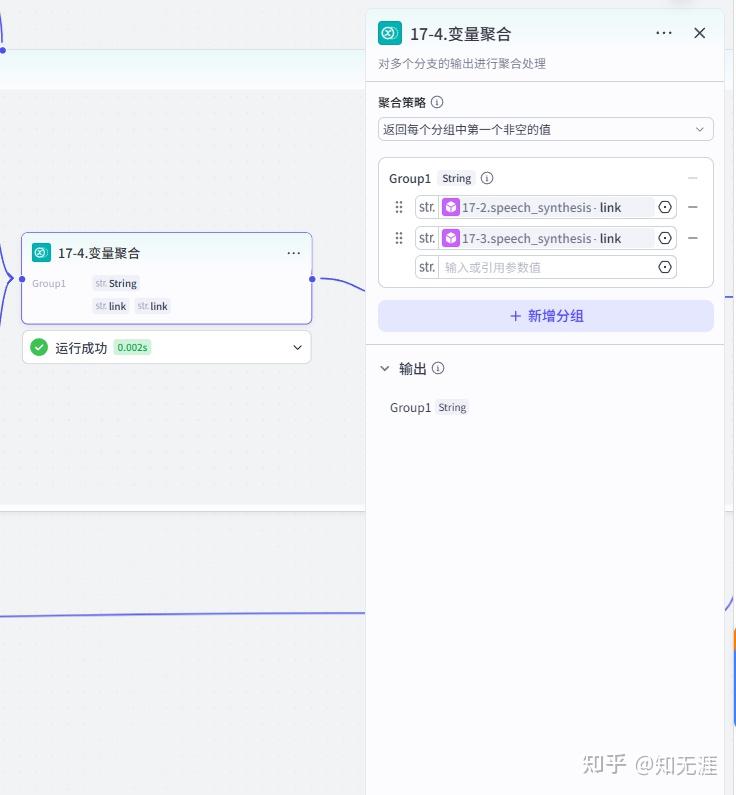The height and width of the screenshot is (795, 736).
Task: Expand the 运行成功 result dropdown
Action: (298, 347)
